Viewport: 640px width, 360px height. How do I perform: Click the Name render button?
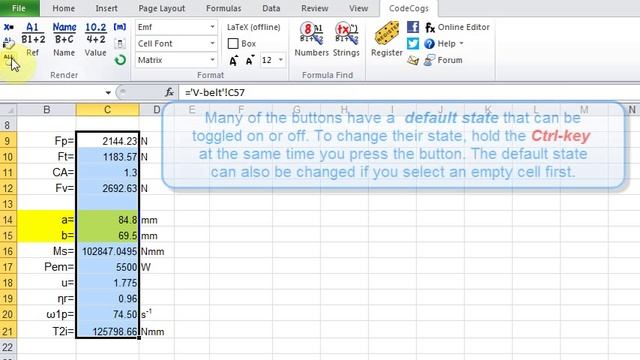[x=64, y=39]
